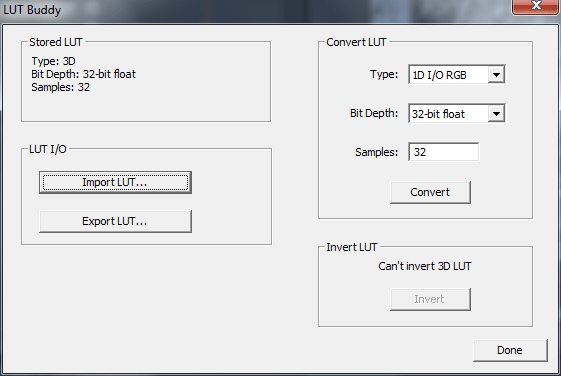561x376 pixels.
Task: Click the 'Convert LUT' group heading
Action: 356,42
